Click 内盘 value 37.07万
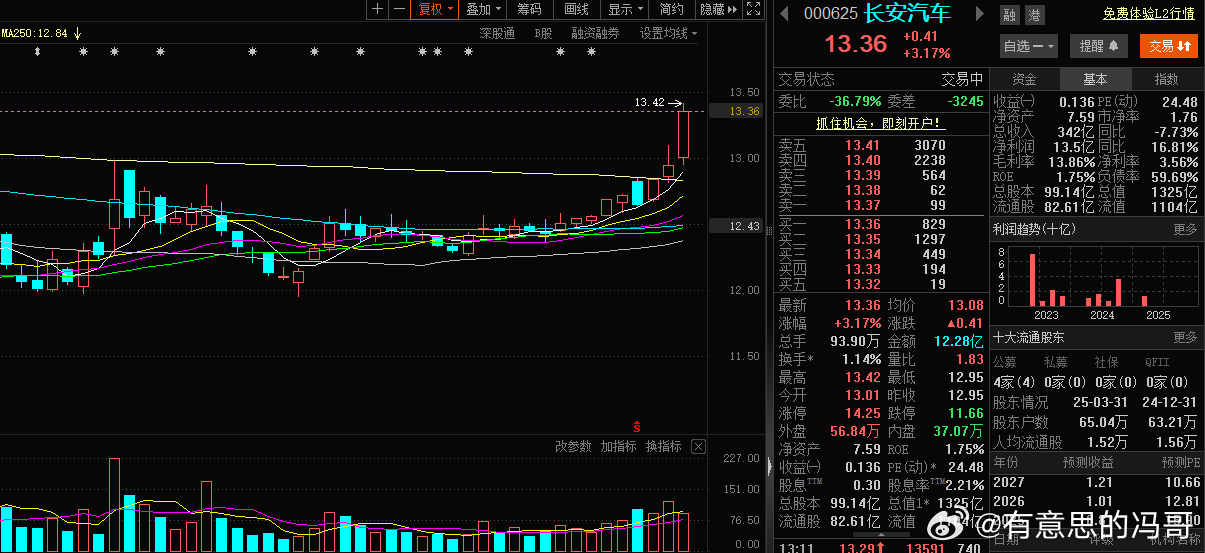 click(x=959, y=432)
